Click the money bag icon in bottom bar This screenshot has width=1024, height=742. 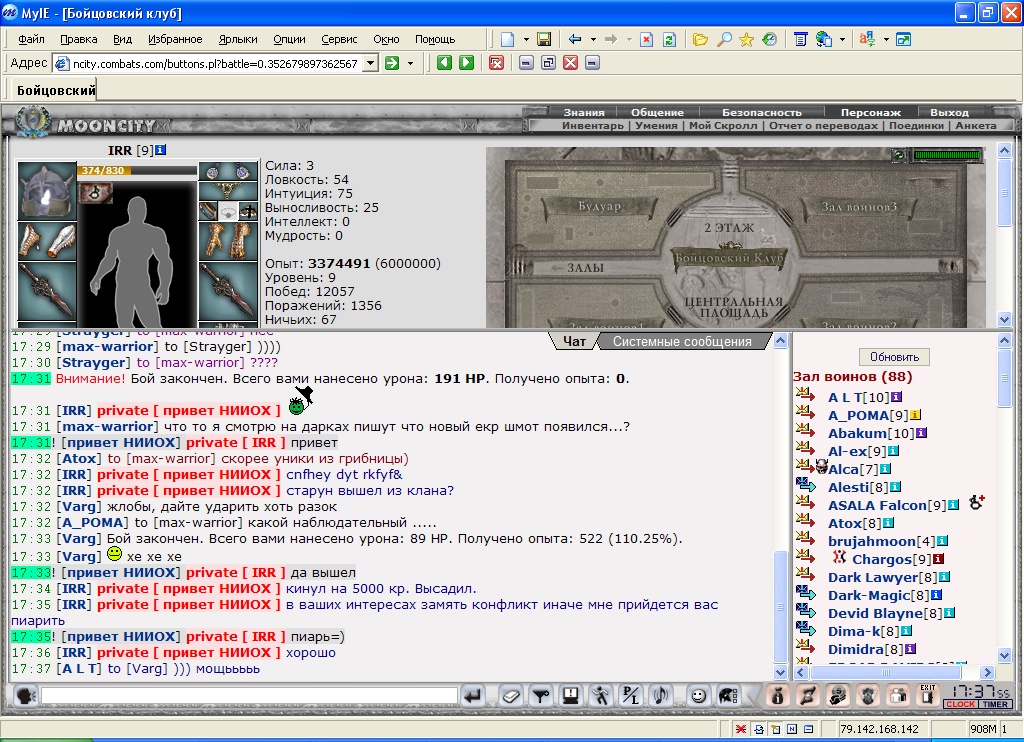pyautogui.click(x=777, y=696)
